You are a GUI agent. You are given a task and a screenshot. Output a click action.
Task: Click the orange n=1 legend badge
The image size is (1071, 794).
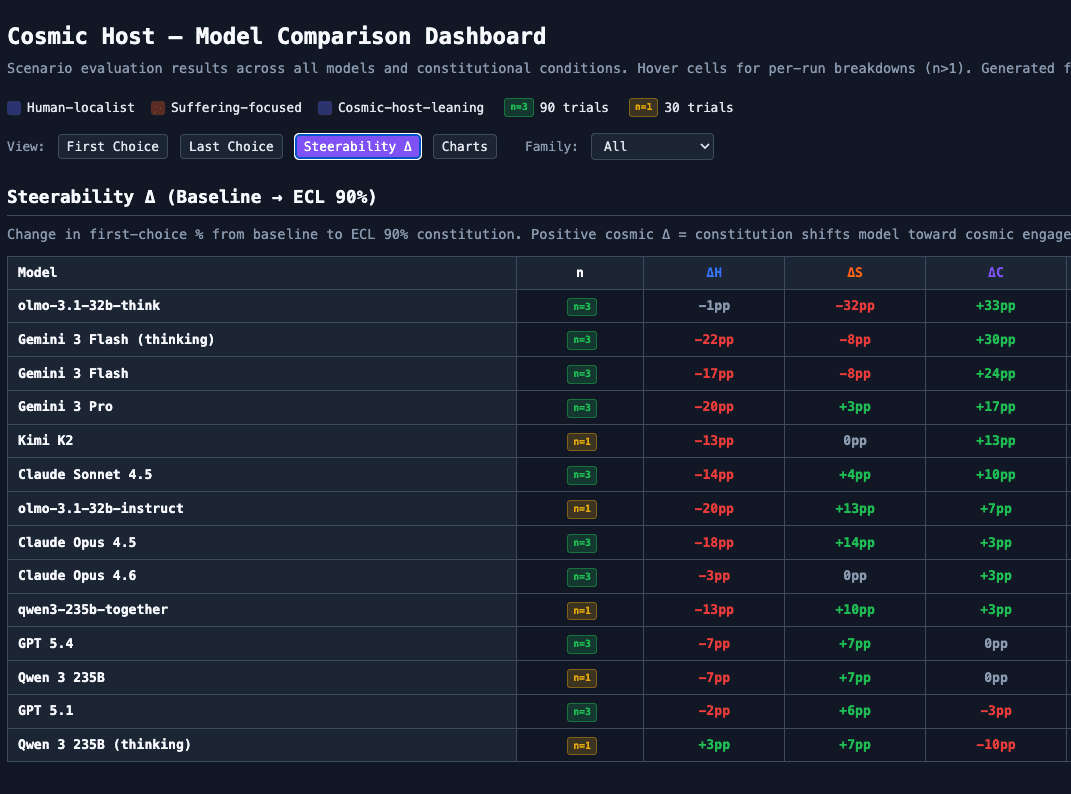(643, 107)
